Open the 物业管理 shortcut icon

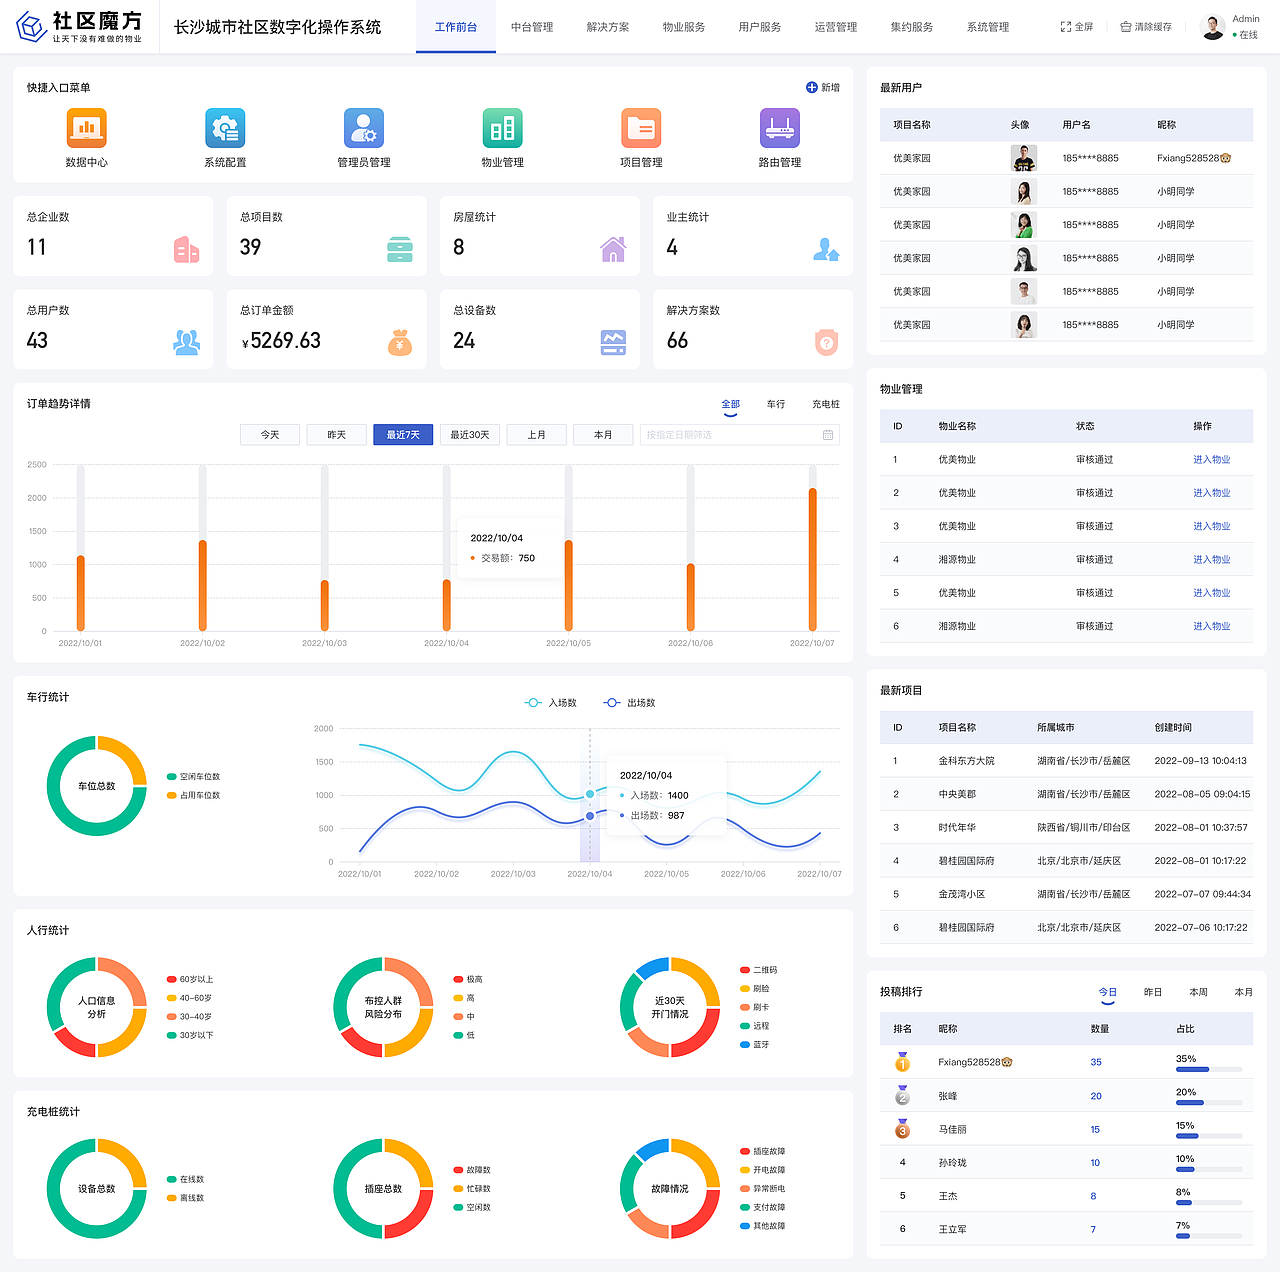[502, 128]
